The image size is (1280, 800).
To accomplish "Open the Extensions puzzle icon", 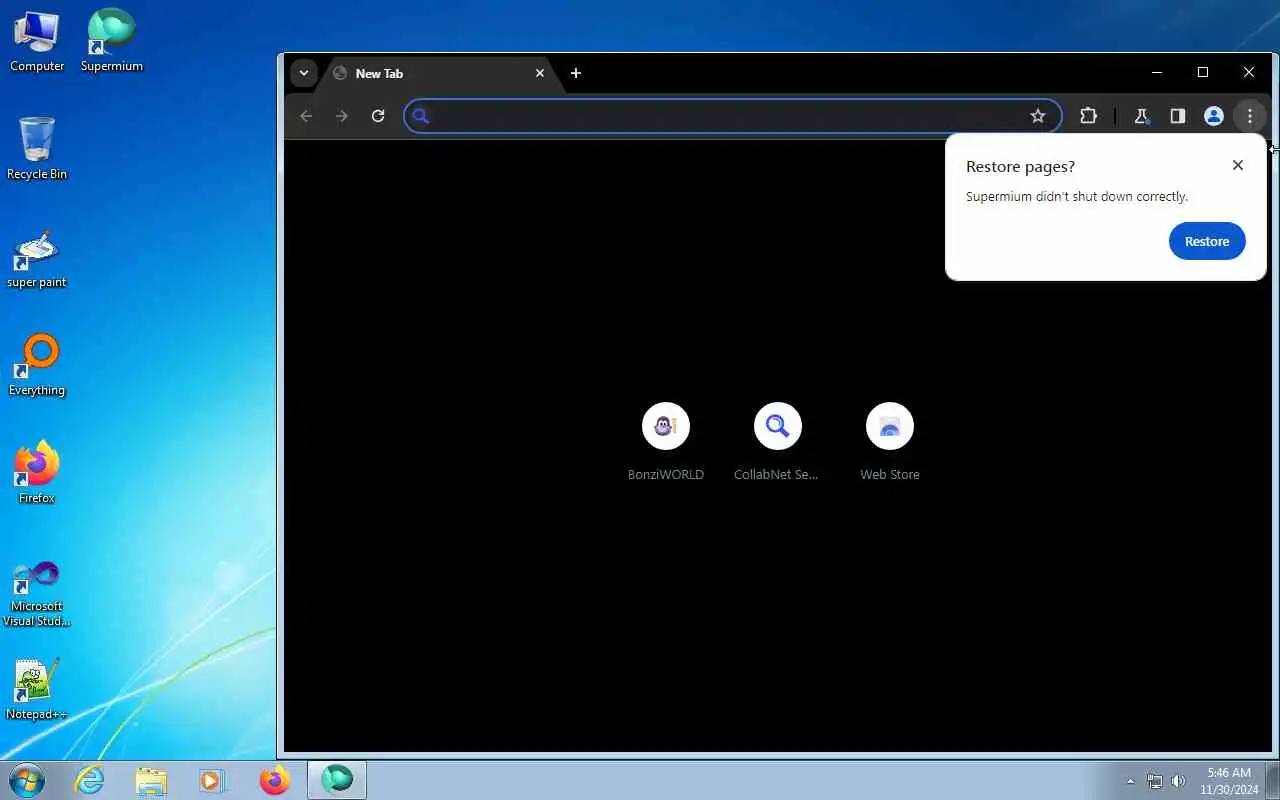I will pos(1089,116).
